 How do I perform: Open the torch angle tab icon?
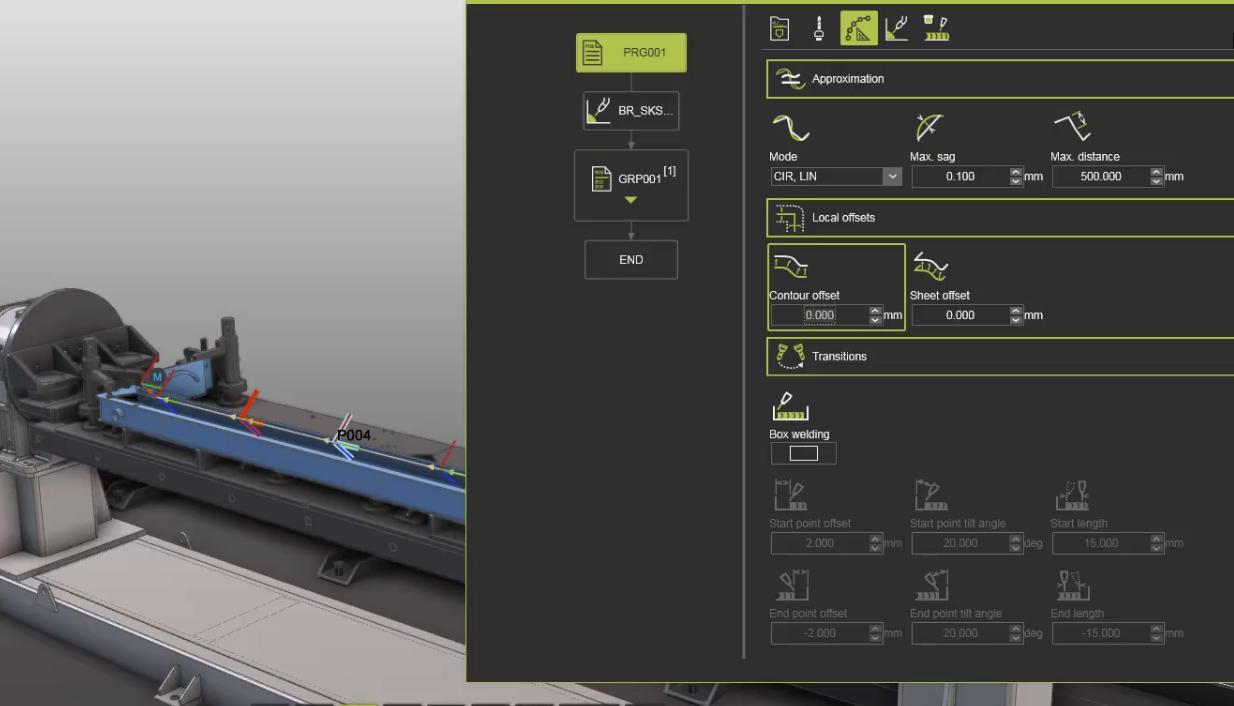(897, 29)
